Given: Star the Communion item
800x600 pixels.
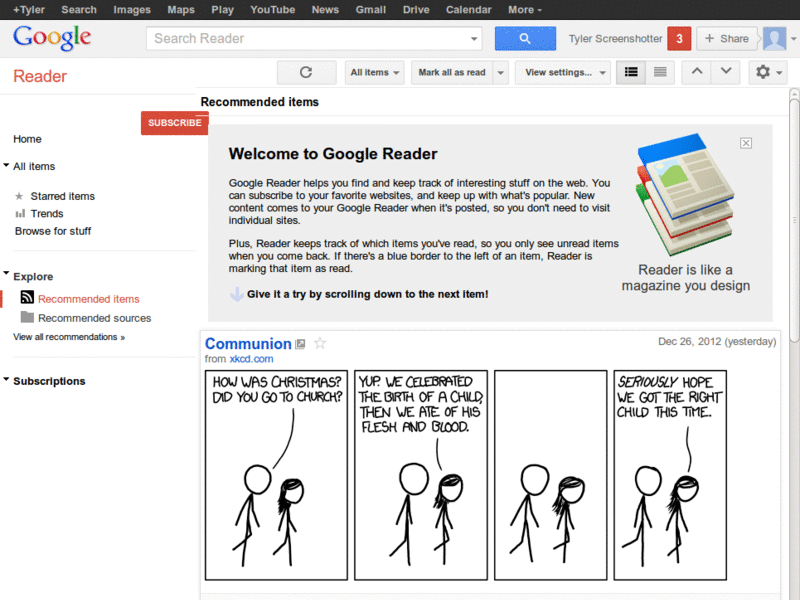Looking at the screenshot, I should (x=320, y=343).
